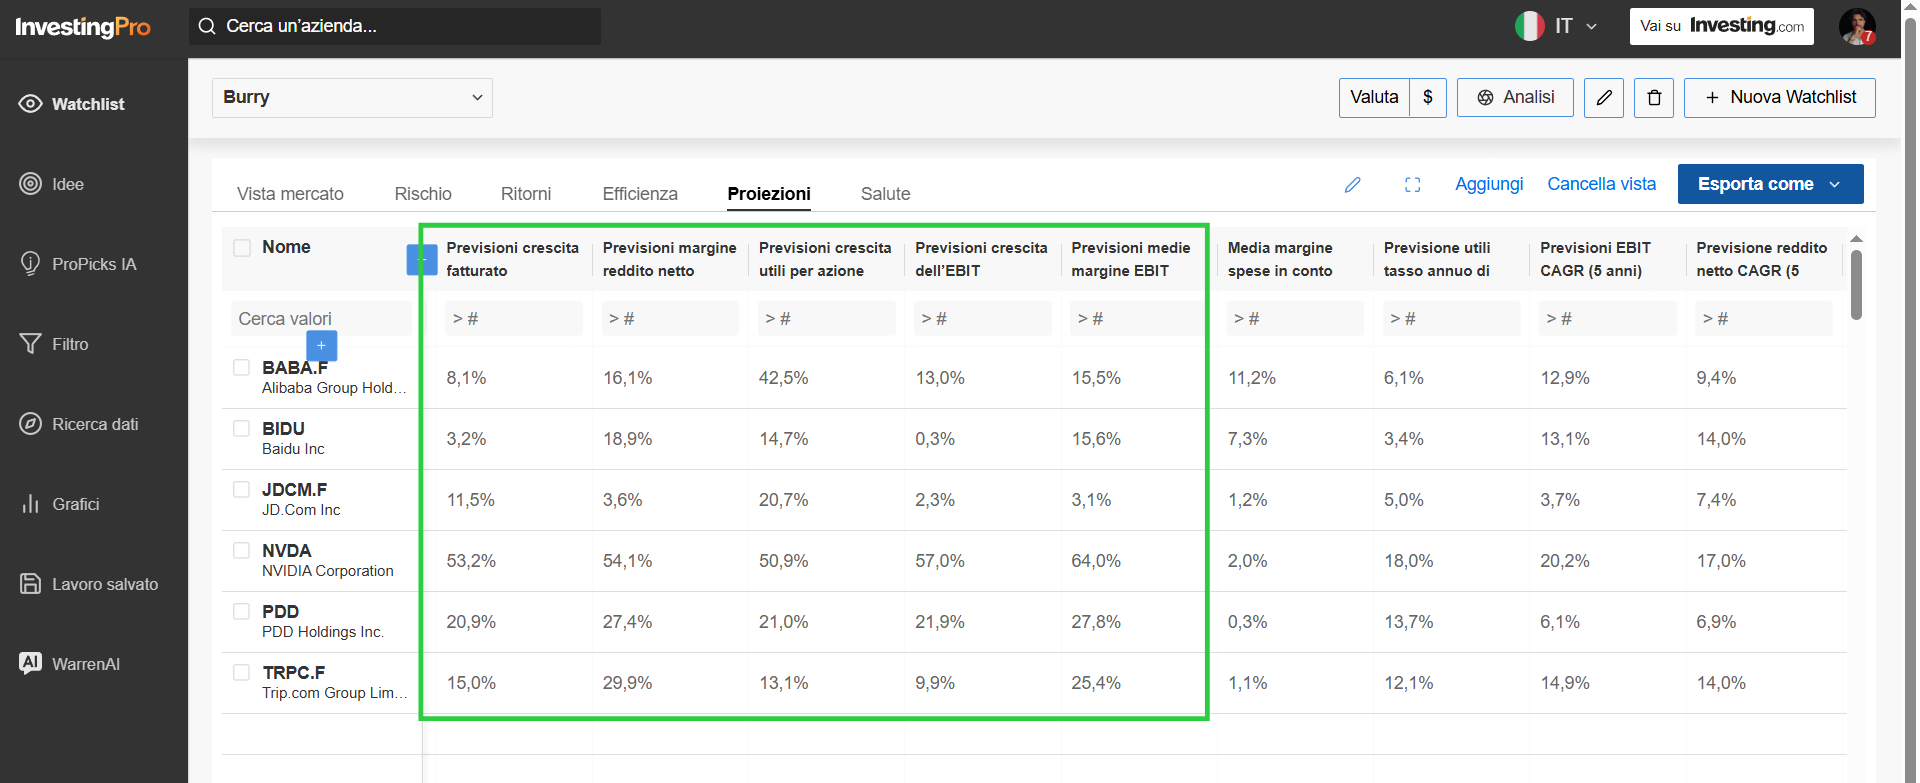Open the Watchlist sidebar icon

[x=30, y=104]
